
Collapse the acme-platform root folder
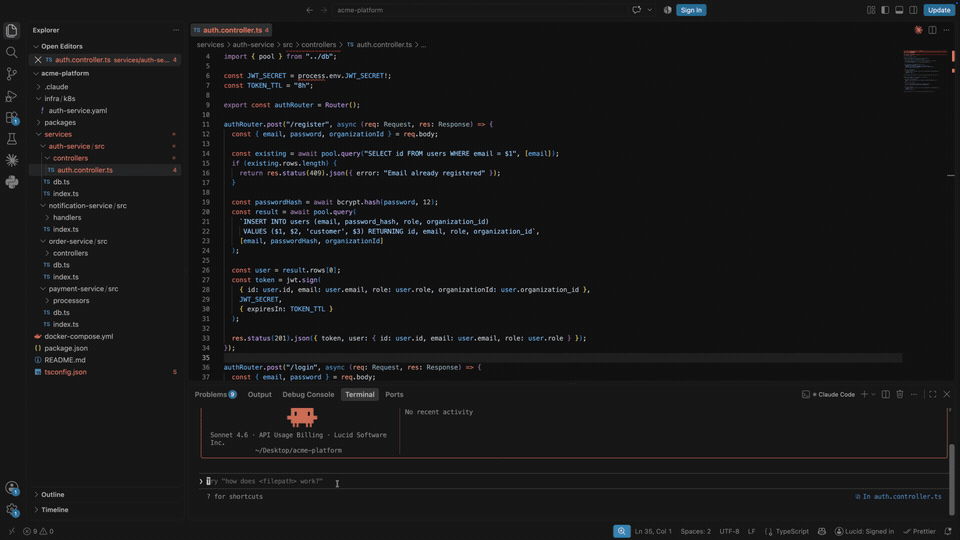[x=64, y=73]
